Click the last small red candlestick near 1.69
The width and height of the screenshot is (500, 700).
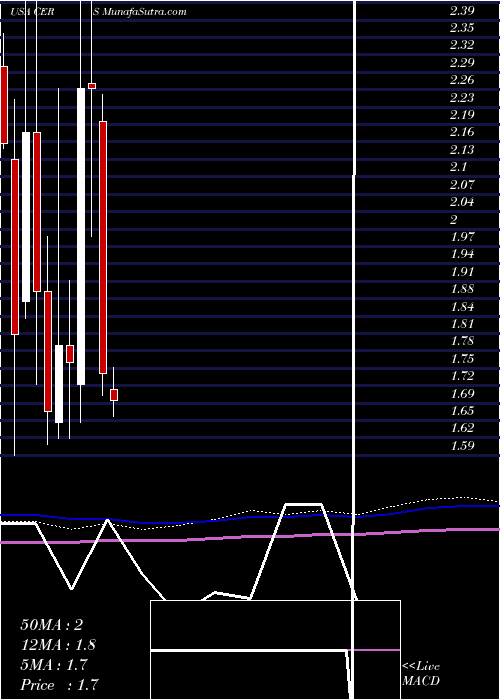[114, 395]
